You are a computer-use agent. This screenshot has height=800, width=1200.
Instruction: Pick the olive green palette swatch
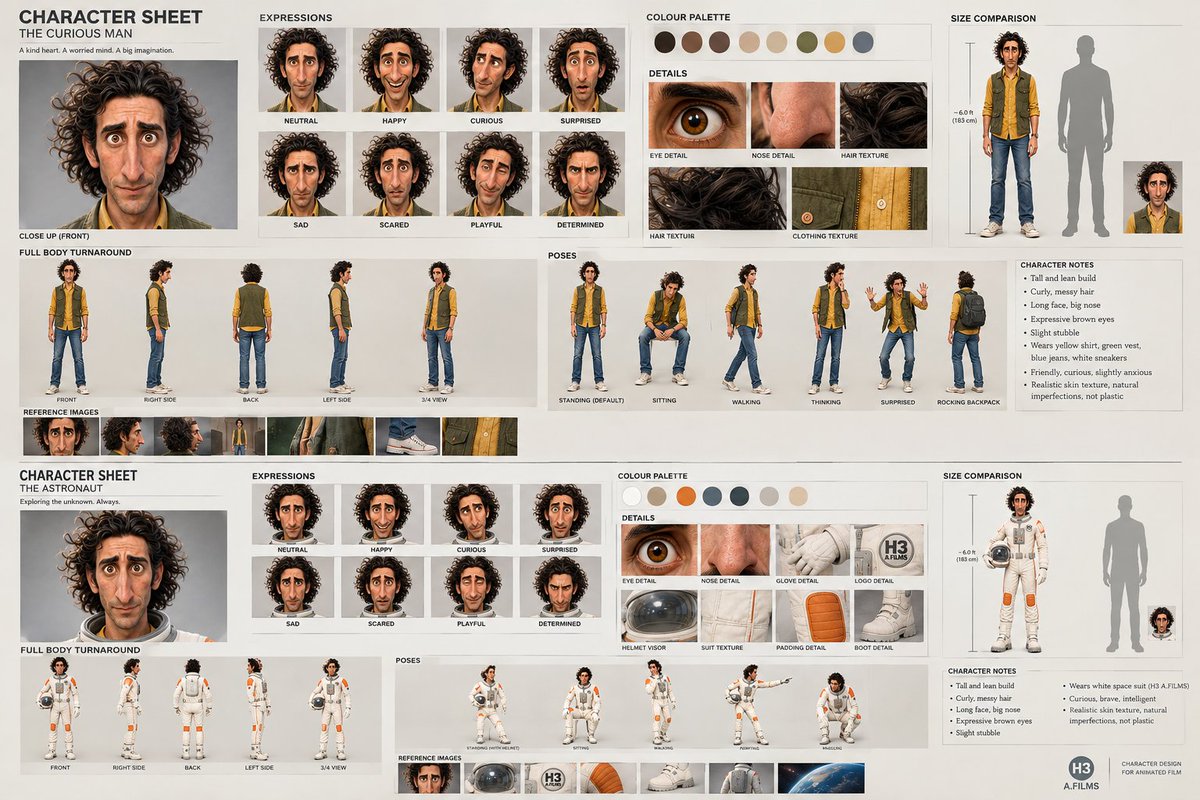(x=806, y=42)
